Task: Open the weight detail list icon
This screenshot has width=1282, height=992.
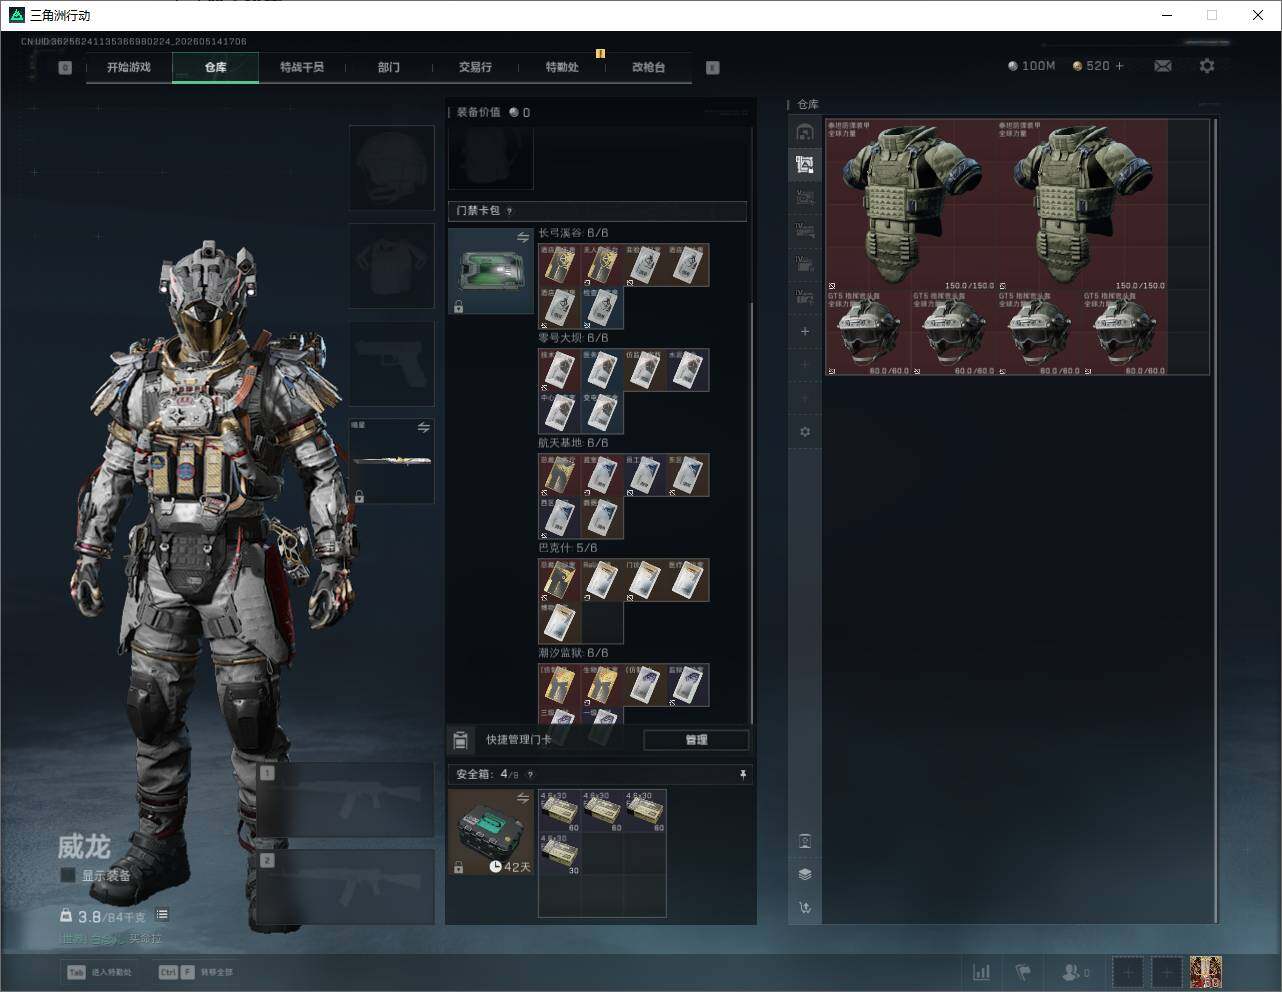Action: pos(162,915)
